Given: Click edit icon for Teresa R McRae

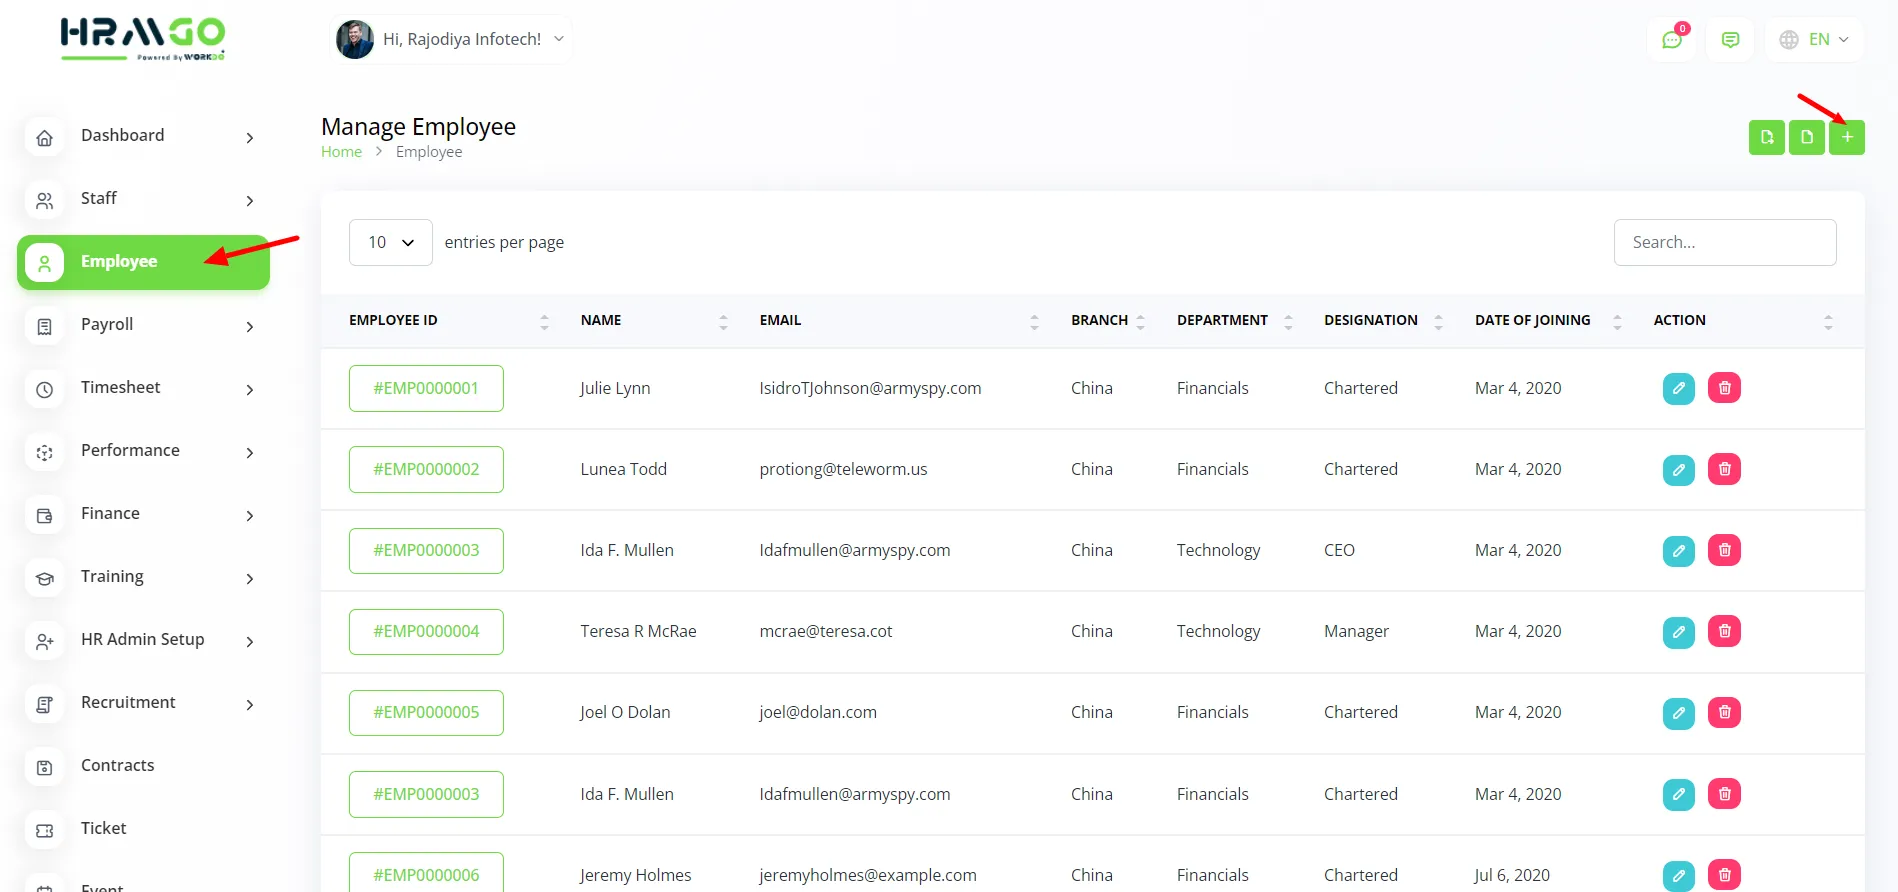Looking at the screenshot, I should pyautogui.click(x=1678, y=631).
